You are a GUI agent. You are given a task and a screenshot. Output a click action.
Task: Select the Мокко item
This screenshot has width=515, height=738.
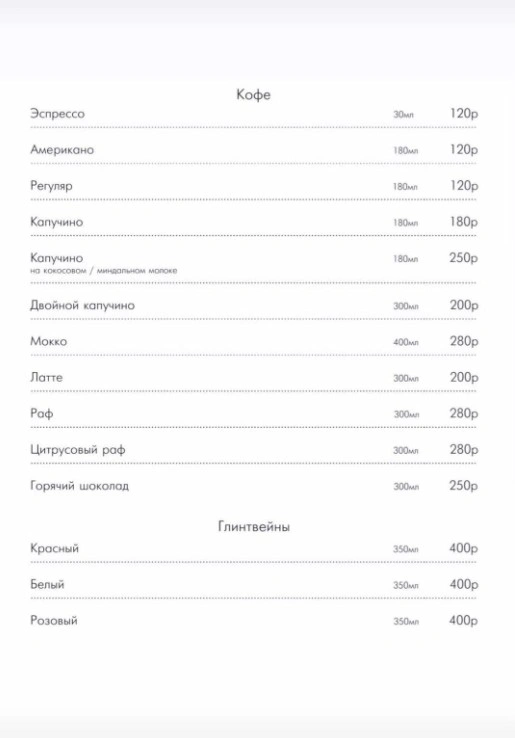[x=48, y=341]
